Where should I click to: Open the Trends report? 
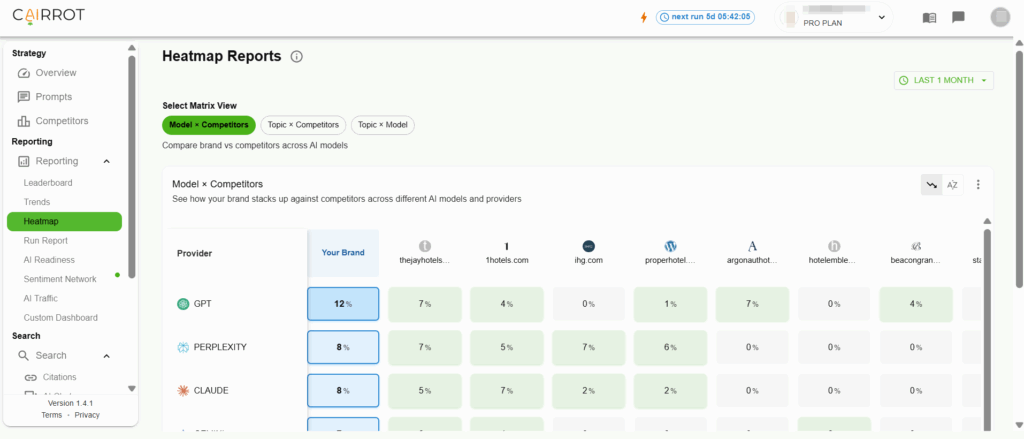(x=37, y=202)
